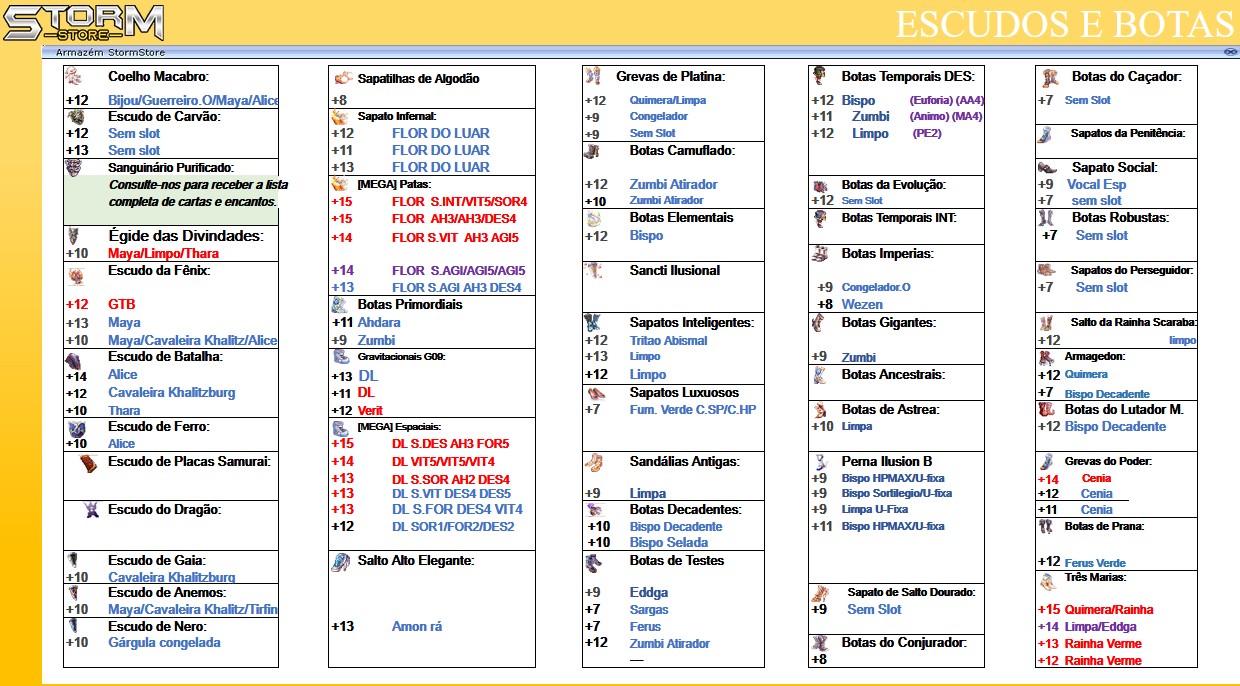The image size is (1240, 686).
Task: Select the Botas do Lutador M. icon
Action: [x=1047, y=409]
